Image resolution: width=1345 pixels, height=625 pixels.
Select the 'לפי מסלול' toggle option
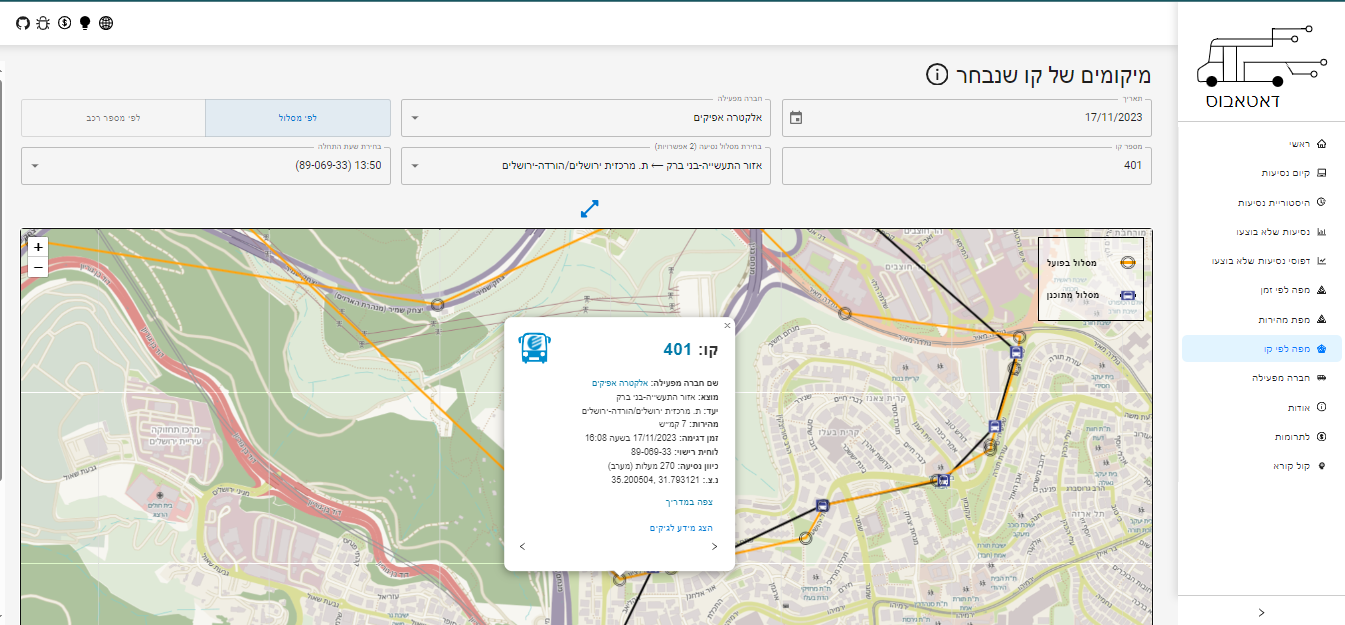coord(297,118)
